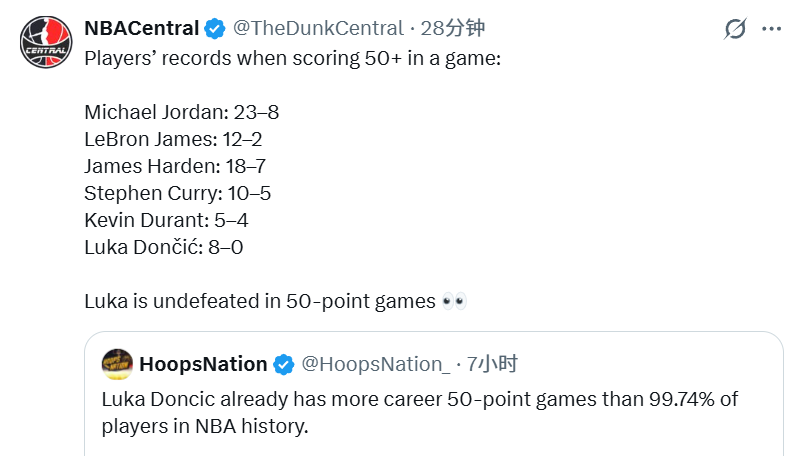
Task: Click the "LeBron James: 12–2" line
Action: click(x=173, y=139)
